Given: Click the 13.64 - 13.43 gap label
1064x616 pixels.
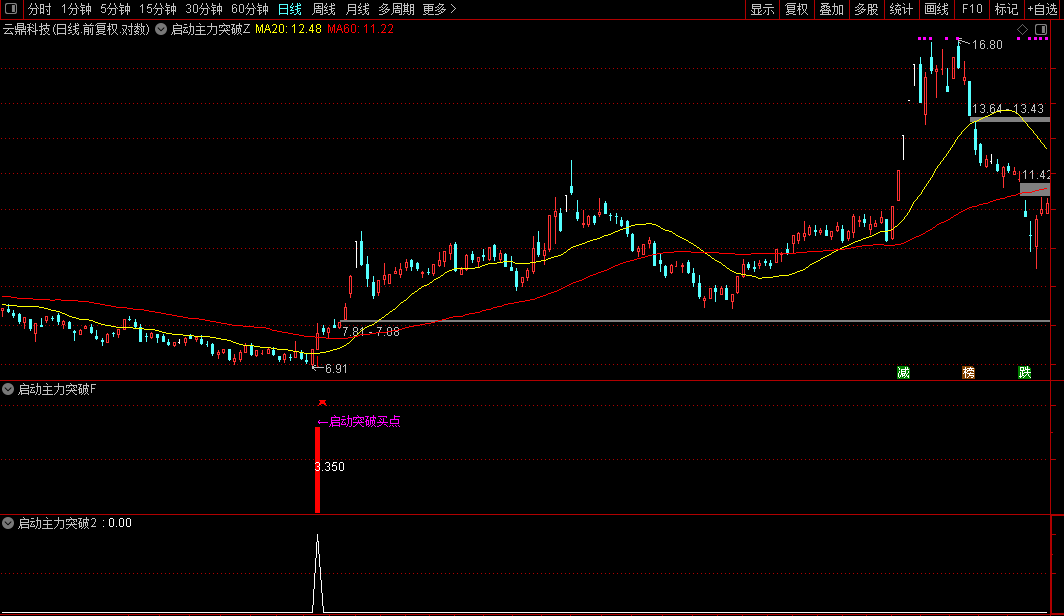Looking at the screenshot, I should point(1008,109).
